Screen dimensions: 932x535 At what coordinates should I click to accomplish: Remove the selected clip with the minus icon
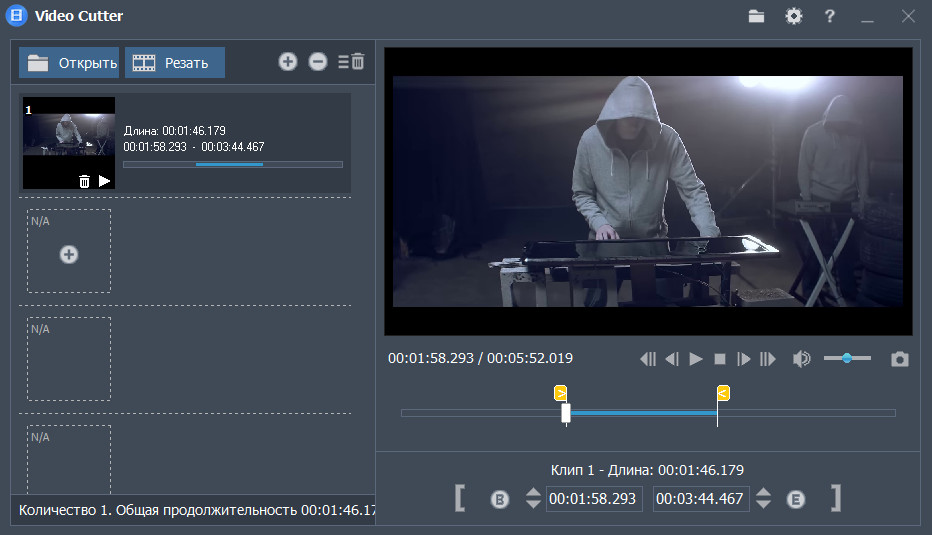(318, 62)
